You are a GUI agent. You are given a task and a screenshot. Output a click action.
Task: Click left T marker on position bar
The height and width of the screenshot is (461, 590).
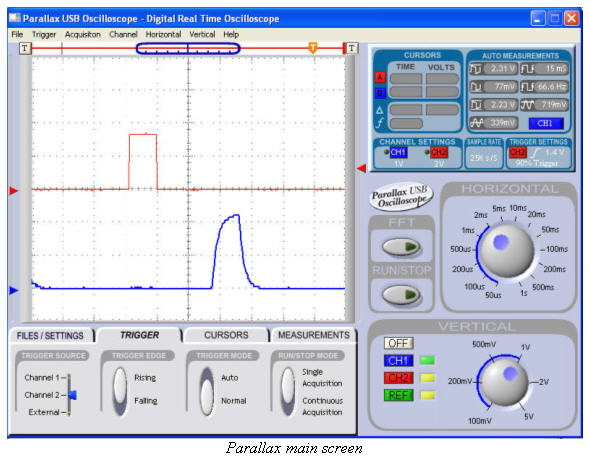tap(25, 48)
